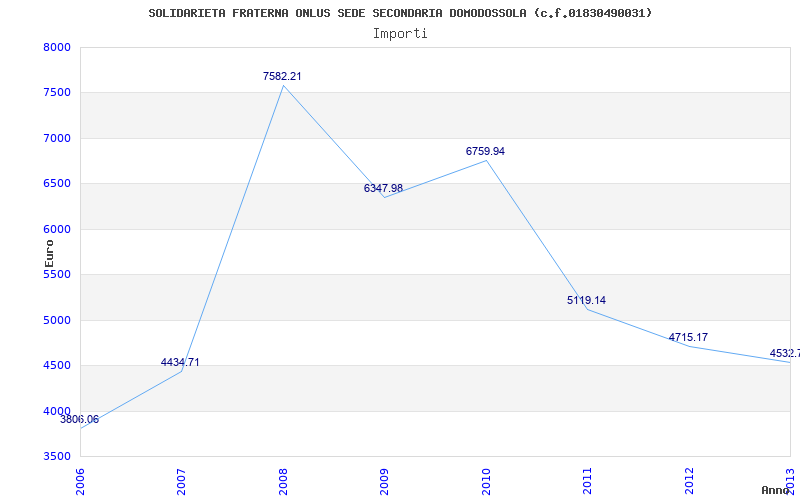The image size is (800, 500).
Task: Select the 4715.17 data label
Action: (688, 337)
